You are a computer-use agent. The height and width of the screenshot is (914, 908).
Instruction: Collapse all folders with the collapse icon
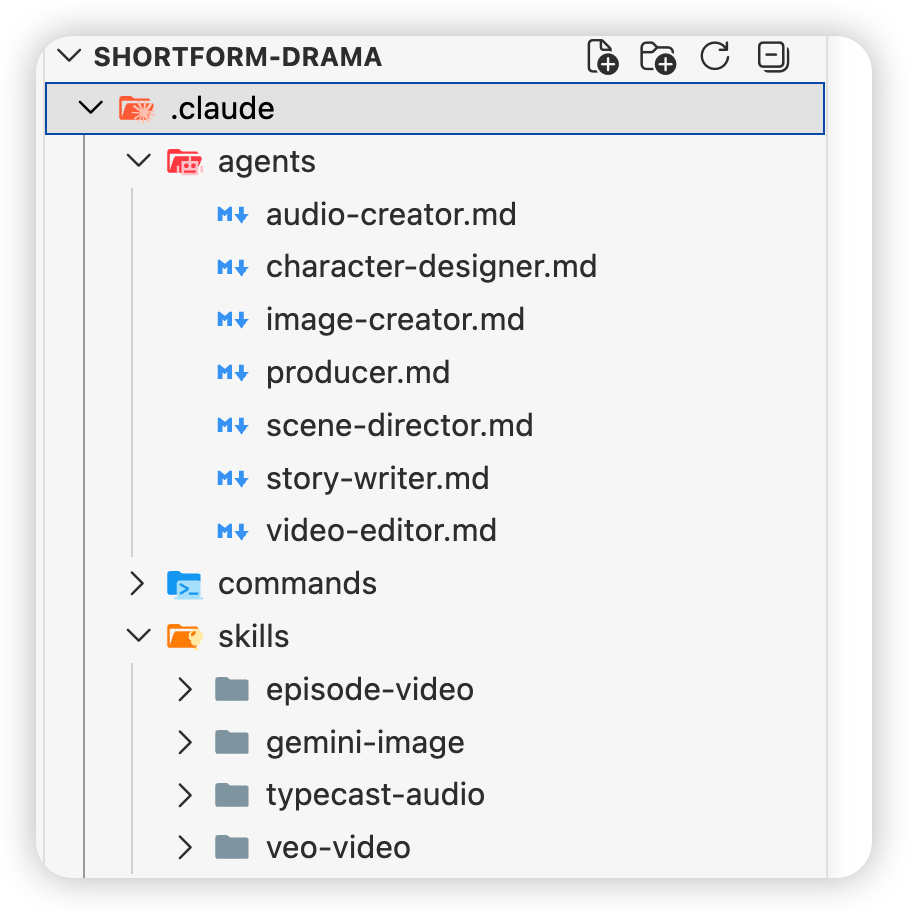[x=773, y=57]
